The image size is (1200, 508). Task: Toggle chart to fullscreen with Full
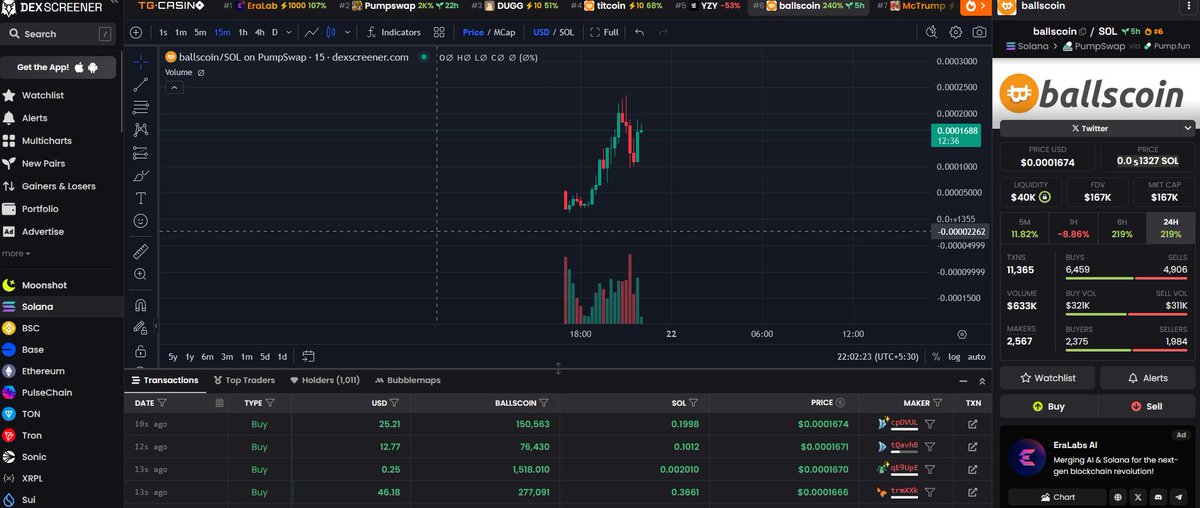point(605,32)
